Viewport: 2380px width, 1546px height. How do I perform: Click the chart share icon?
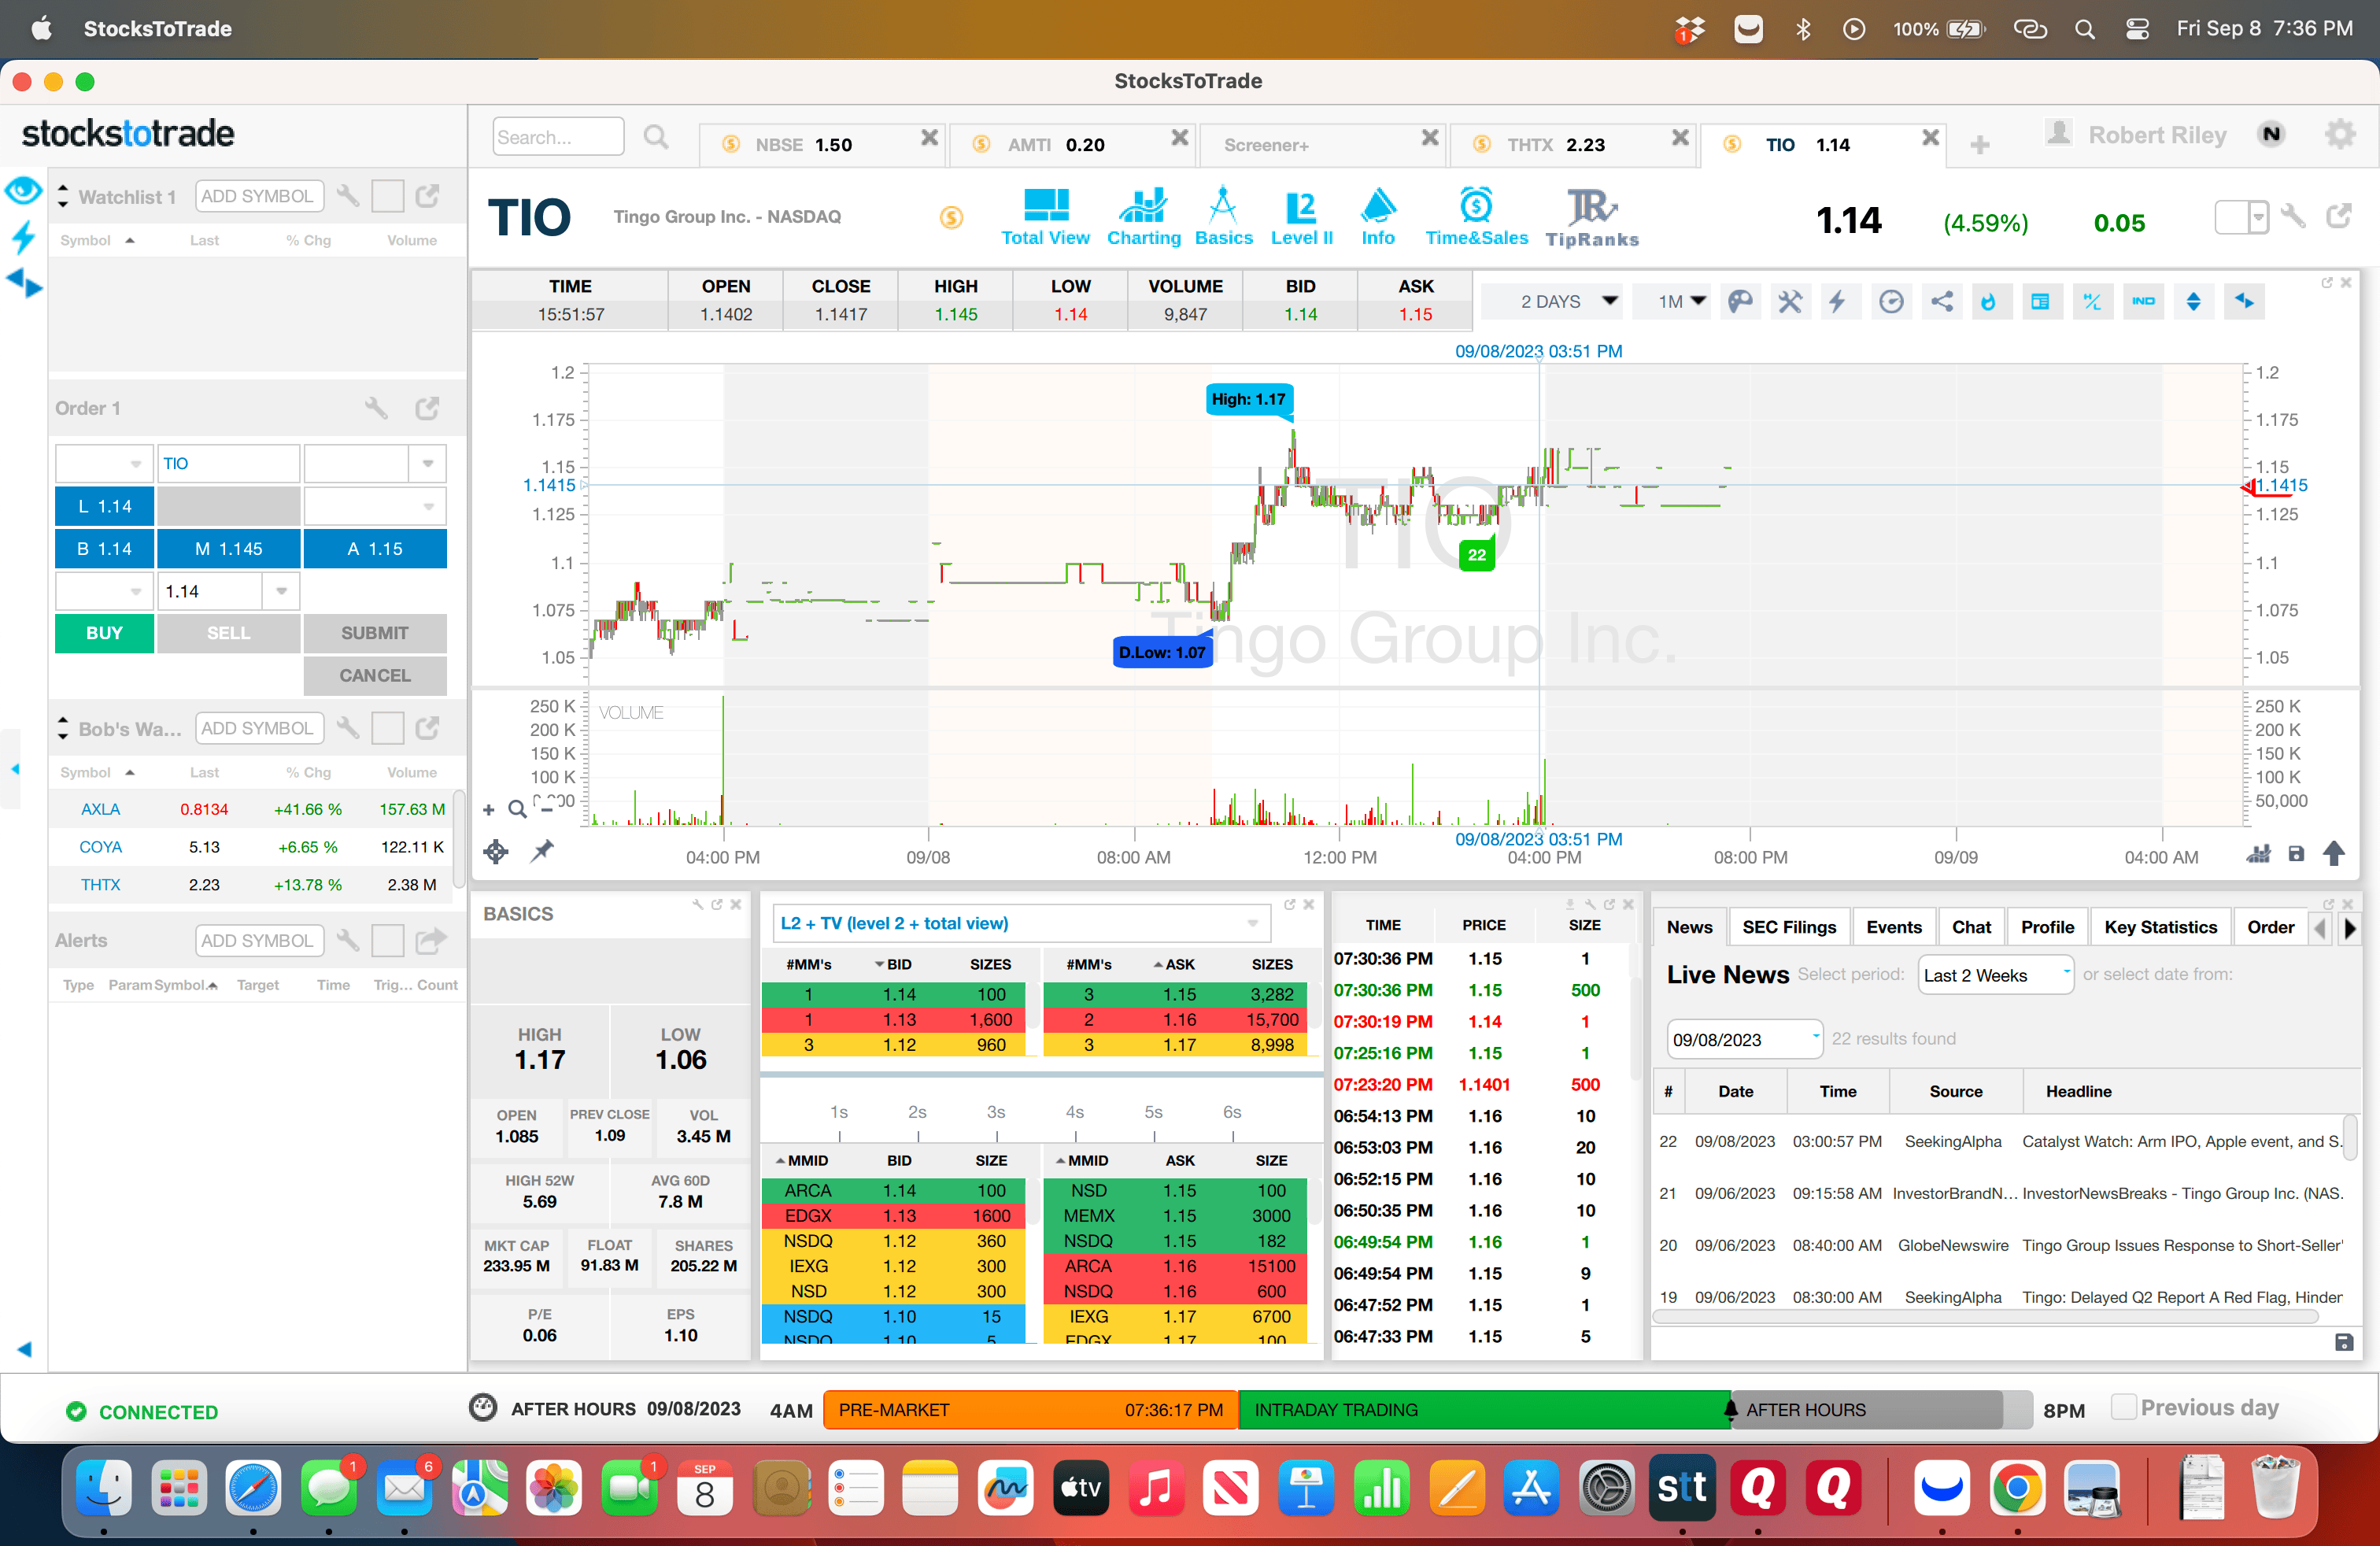[1941, 301]
